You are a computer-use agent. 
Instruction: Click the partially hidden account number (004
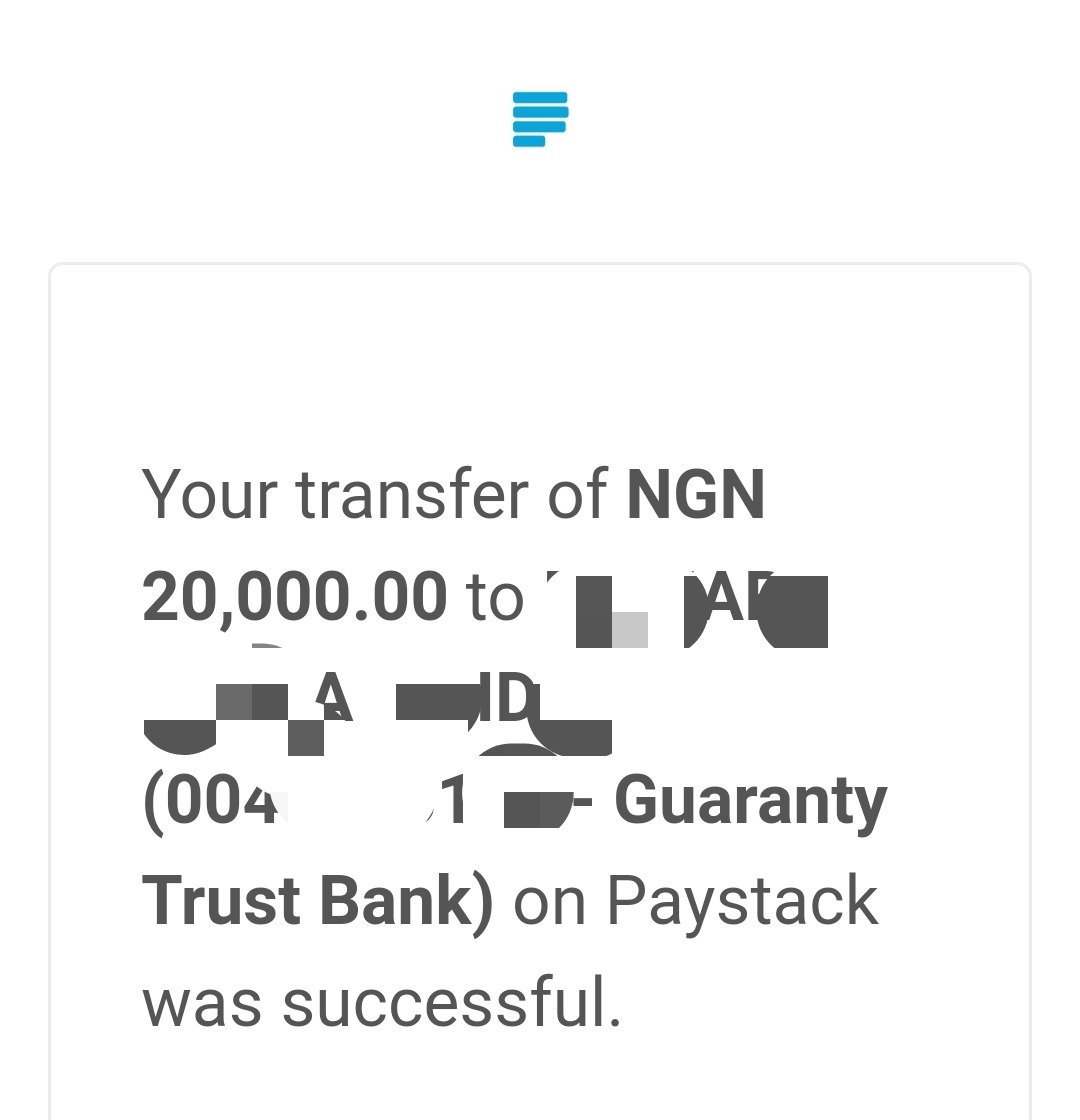pyautogui.click(x=211, y=801)
